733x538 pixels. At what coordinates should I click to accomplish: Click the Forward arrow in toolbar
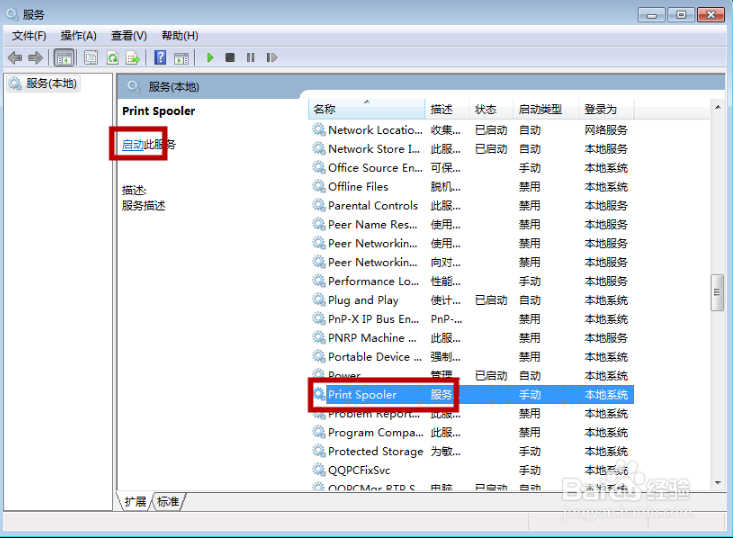coord(36,58)
